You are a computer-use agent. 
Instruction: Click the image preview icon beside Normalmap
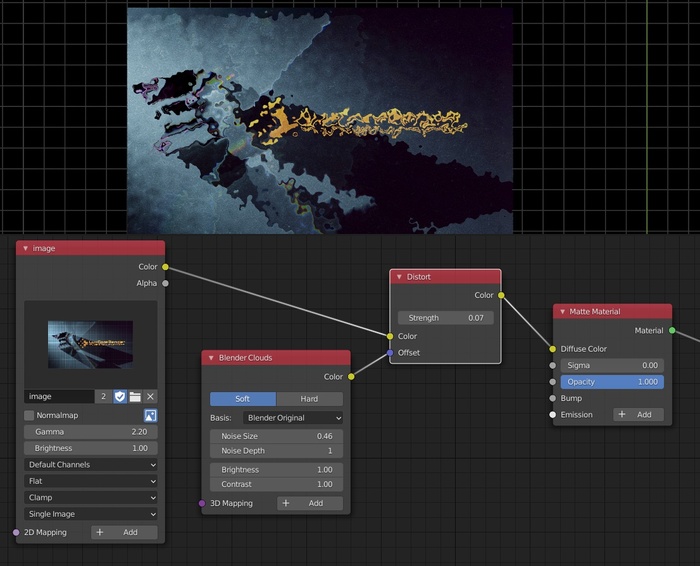[x=150, y=415]
